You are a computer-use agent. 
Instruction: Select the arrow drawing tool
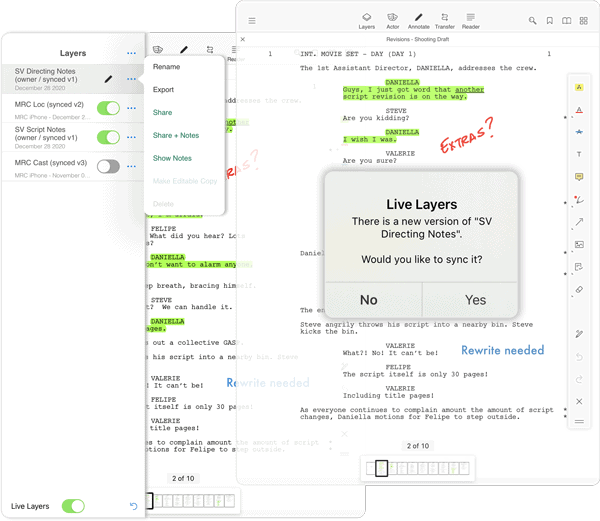click(579, 222)
